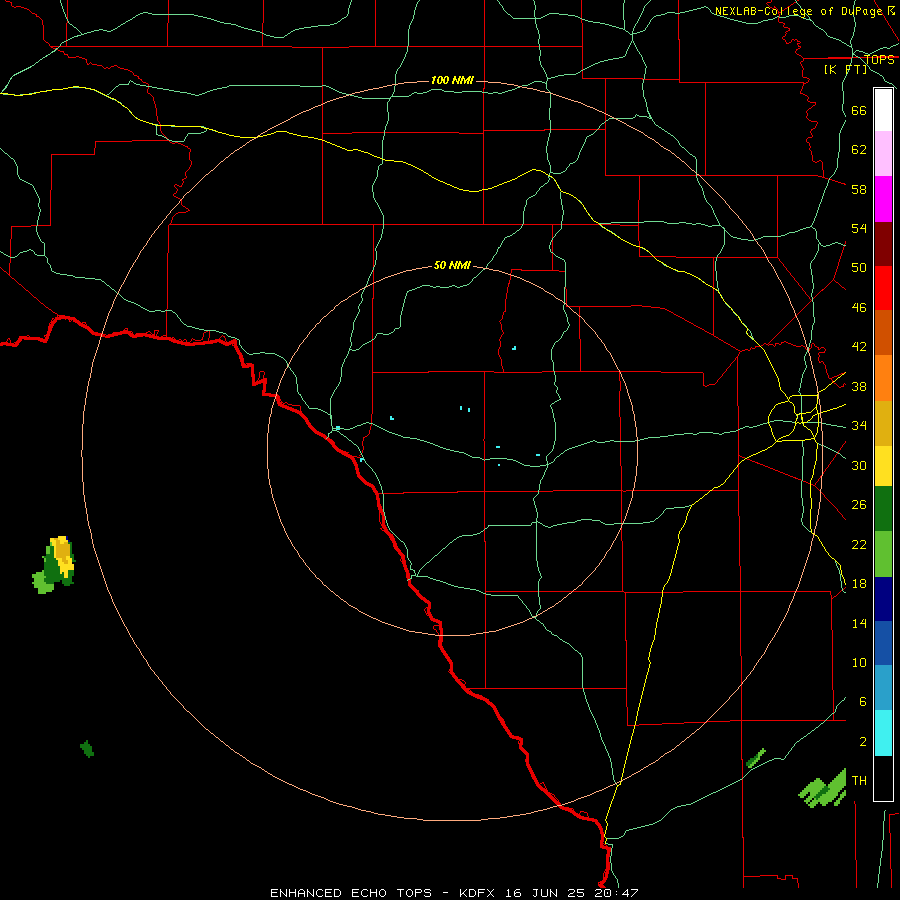
Task: Click the light green echo cluster at lower right
Action: click(823, 789)
